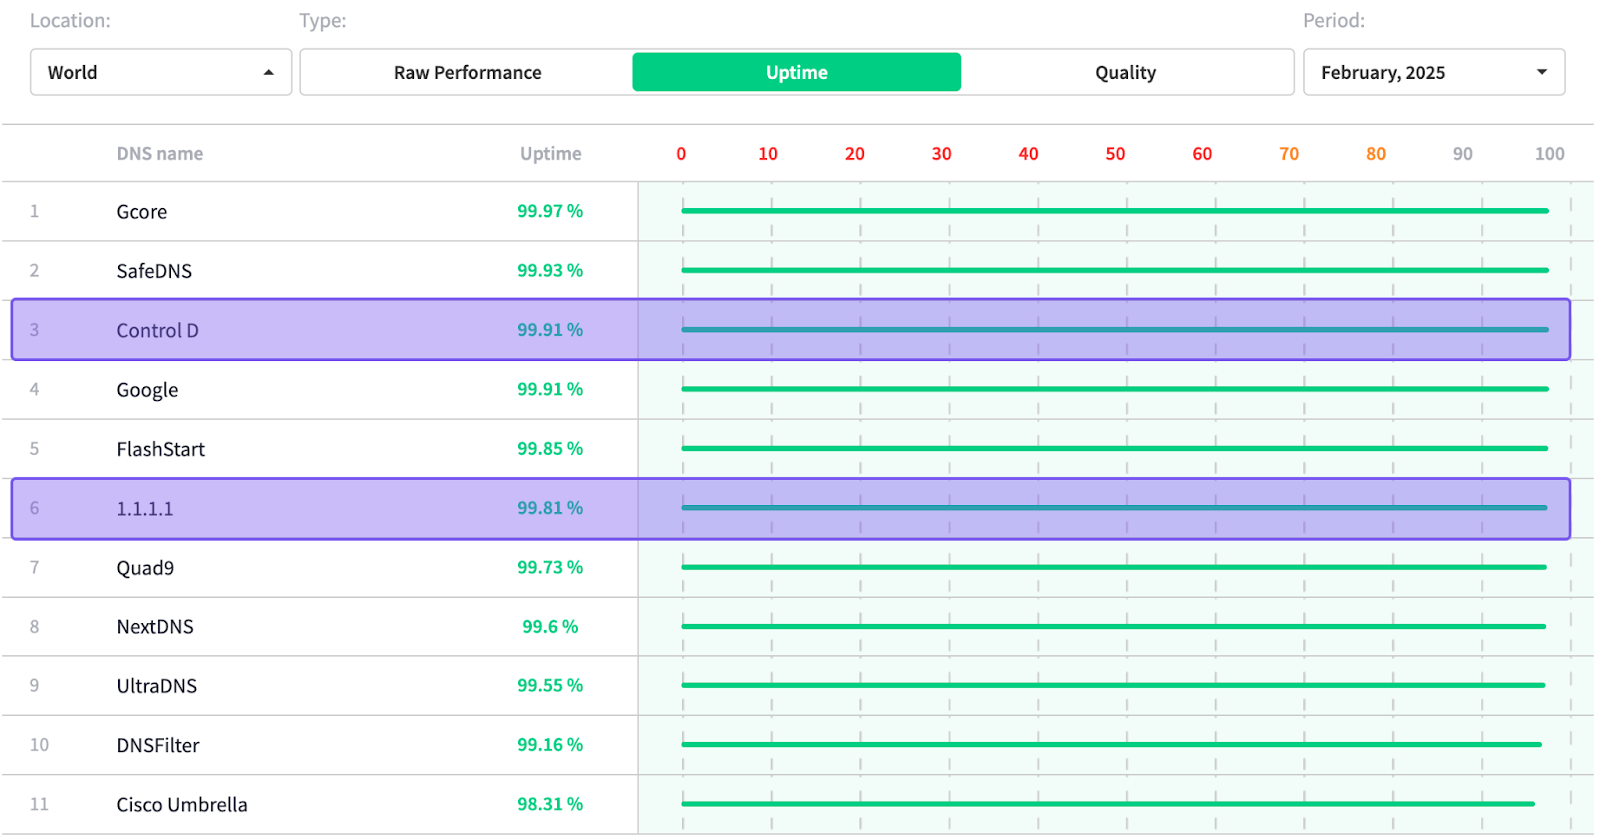
Task: Click the Google uptime bar
Action: coord(1115,389)
